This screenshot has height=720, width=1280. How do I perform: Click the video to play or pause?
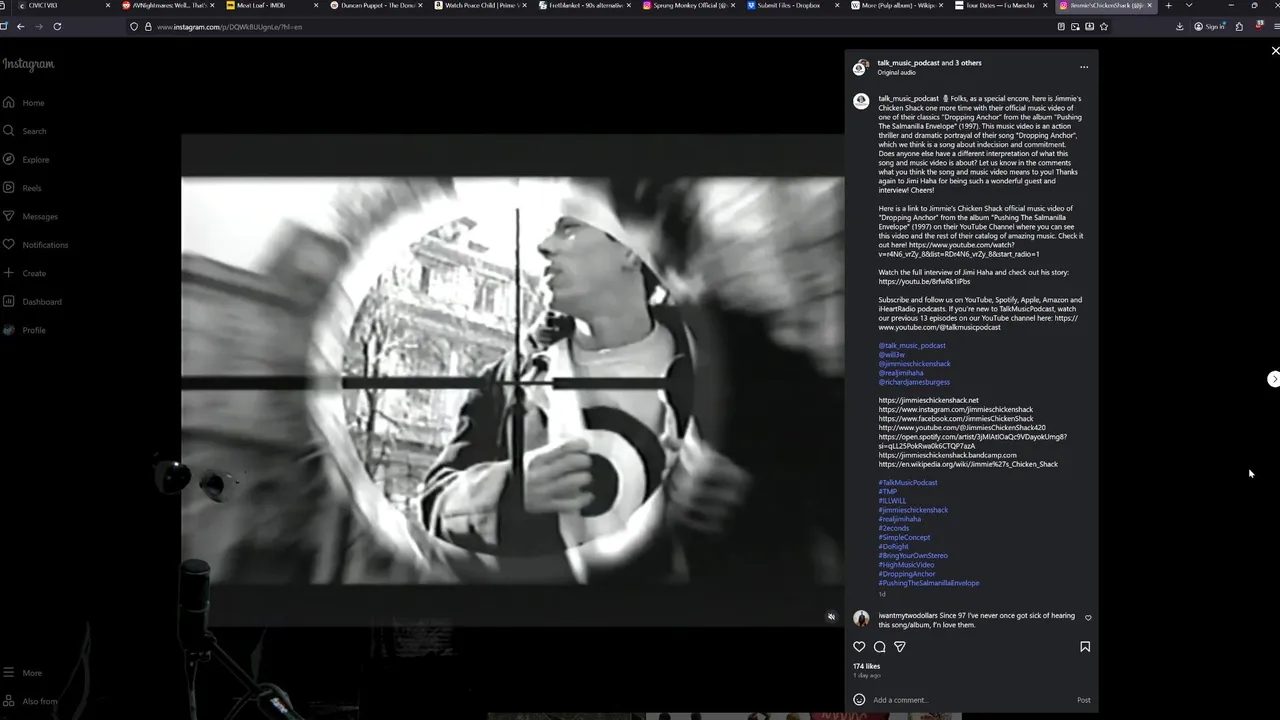coord(512,380)
